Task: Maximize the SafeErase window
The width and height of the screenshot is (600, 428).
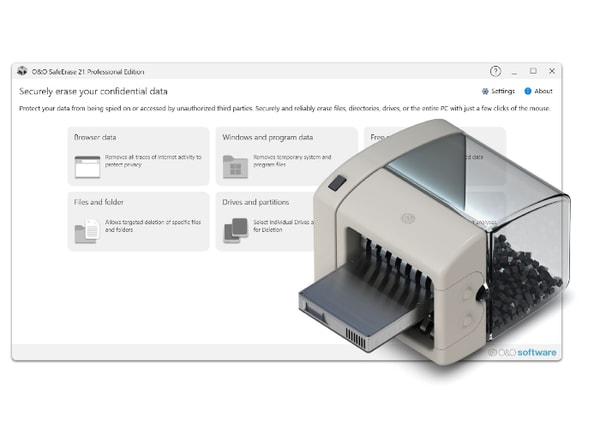Action: coord(533,71)
